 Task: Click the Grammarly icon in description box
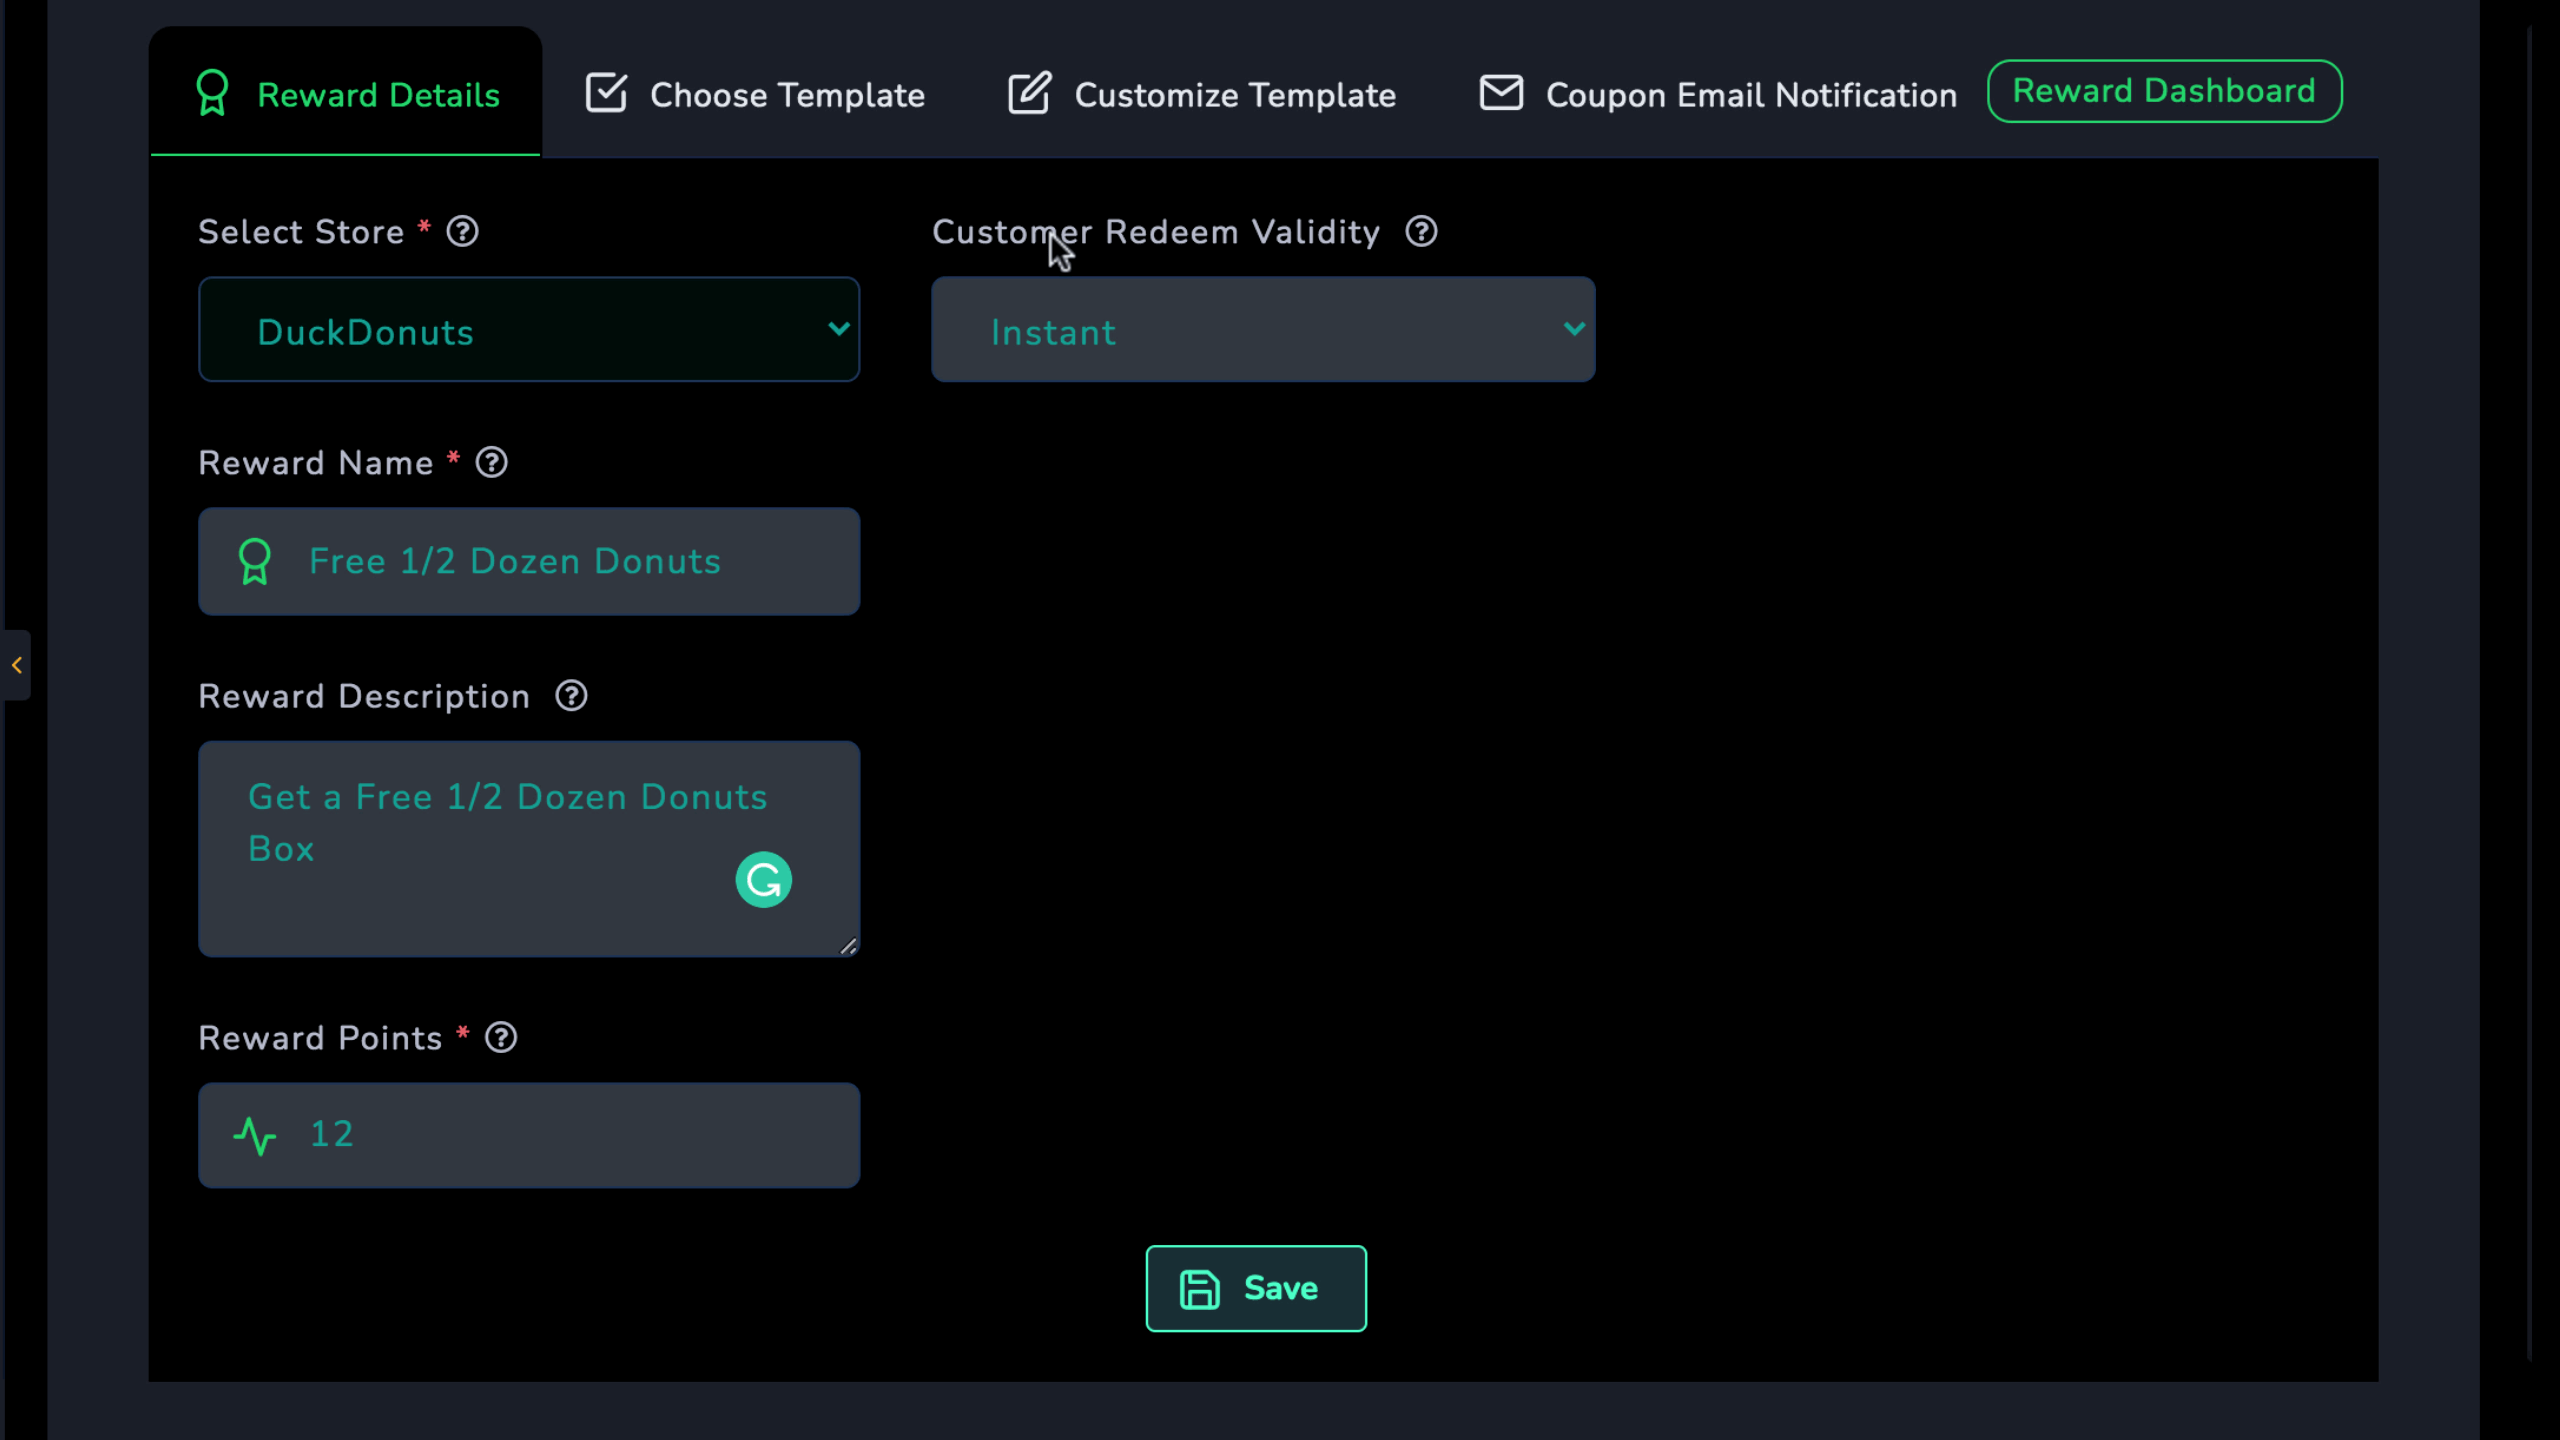[763, 880]
